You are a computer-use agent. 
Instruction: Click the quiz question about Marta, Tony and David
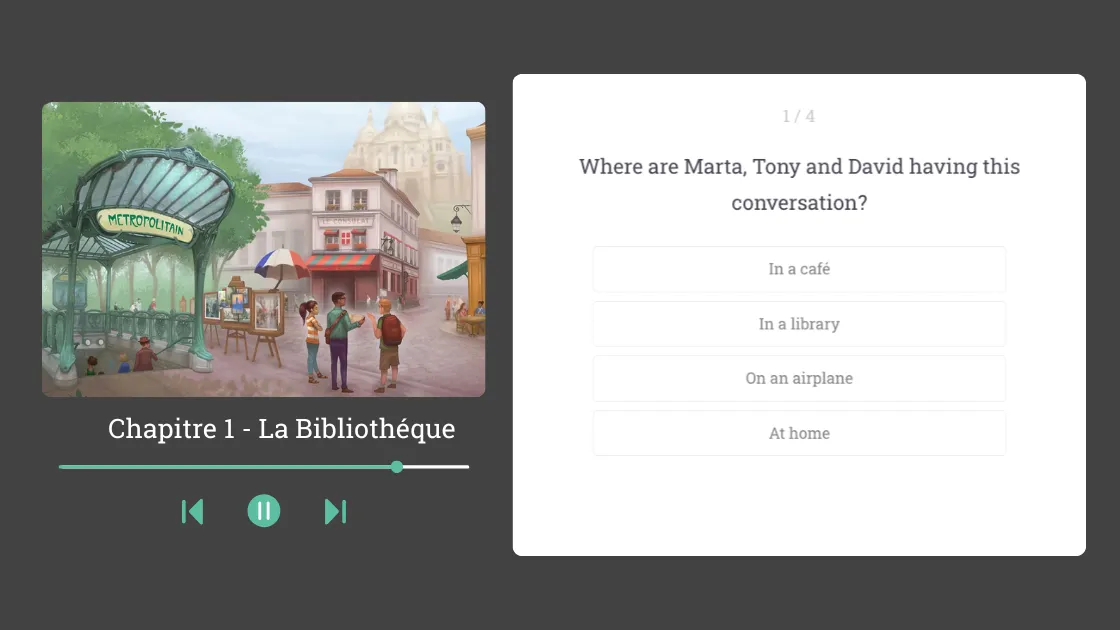tap(798, 184)
